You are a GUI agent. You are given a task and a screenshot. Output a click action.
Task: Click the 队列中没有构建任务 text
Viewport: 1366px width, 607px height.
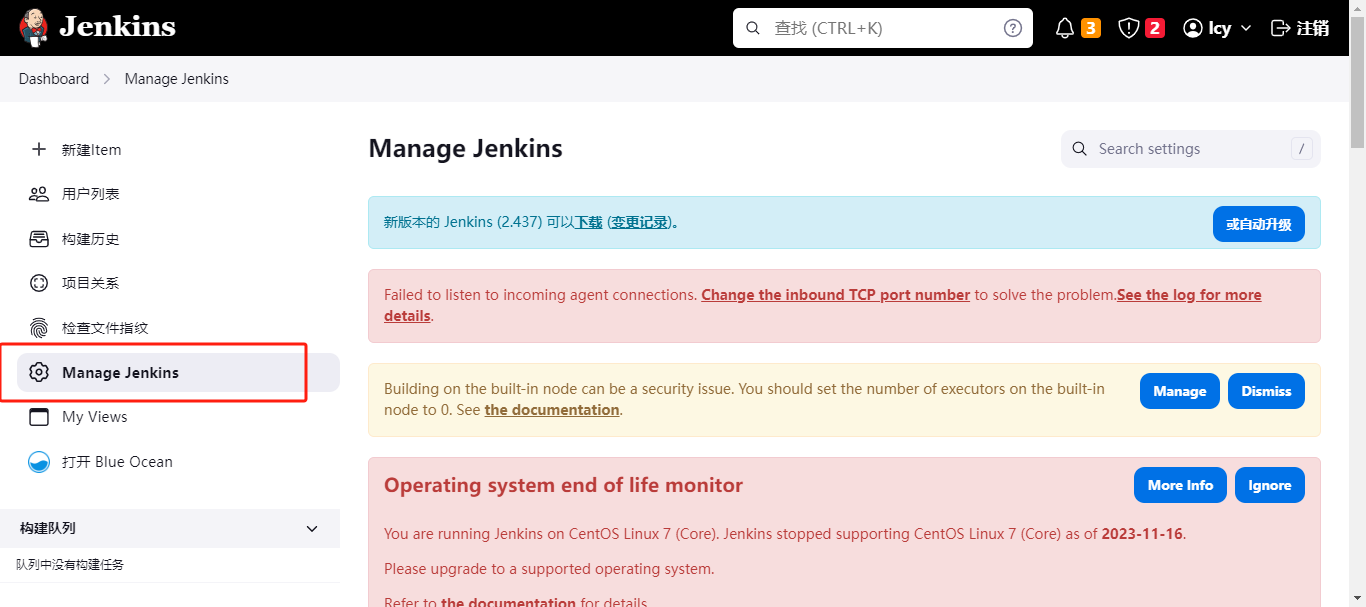[x=70, y=565]
